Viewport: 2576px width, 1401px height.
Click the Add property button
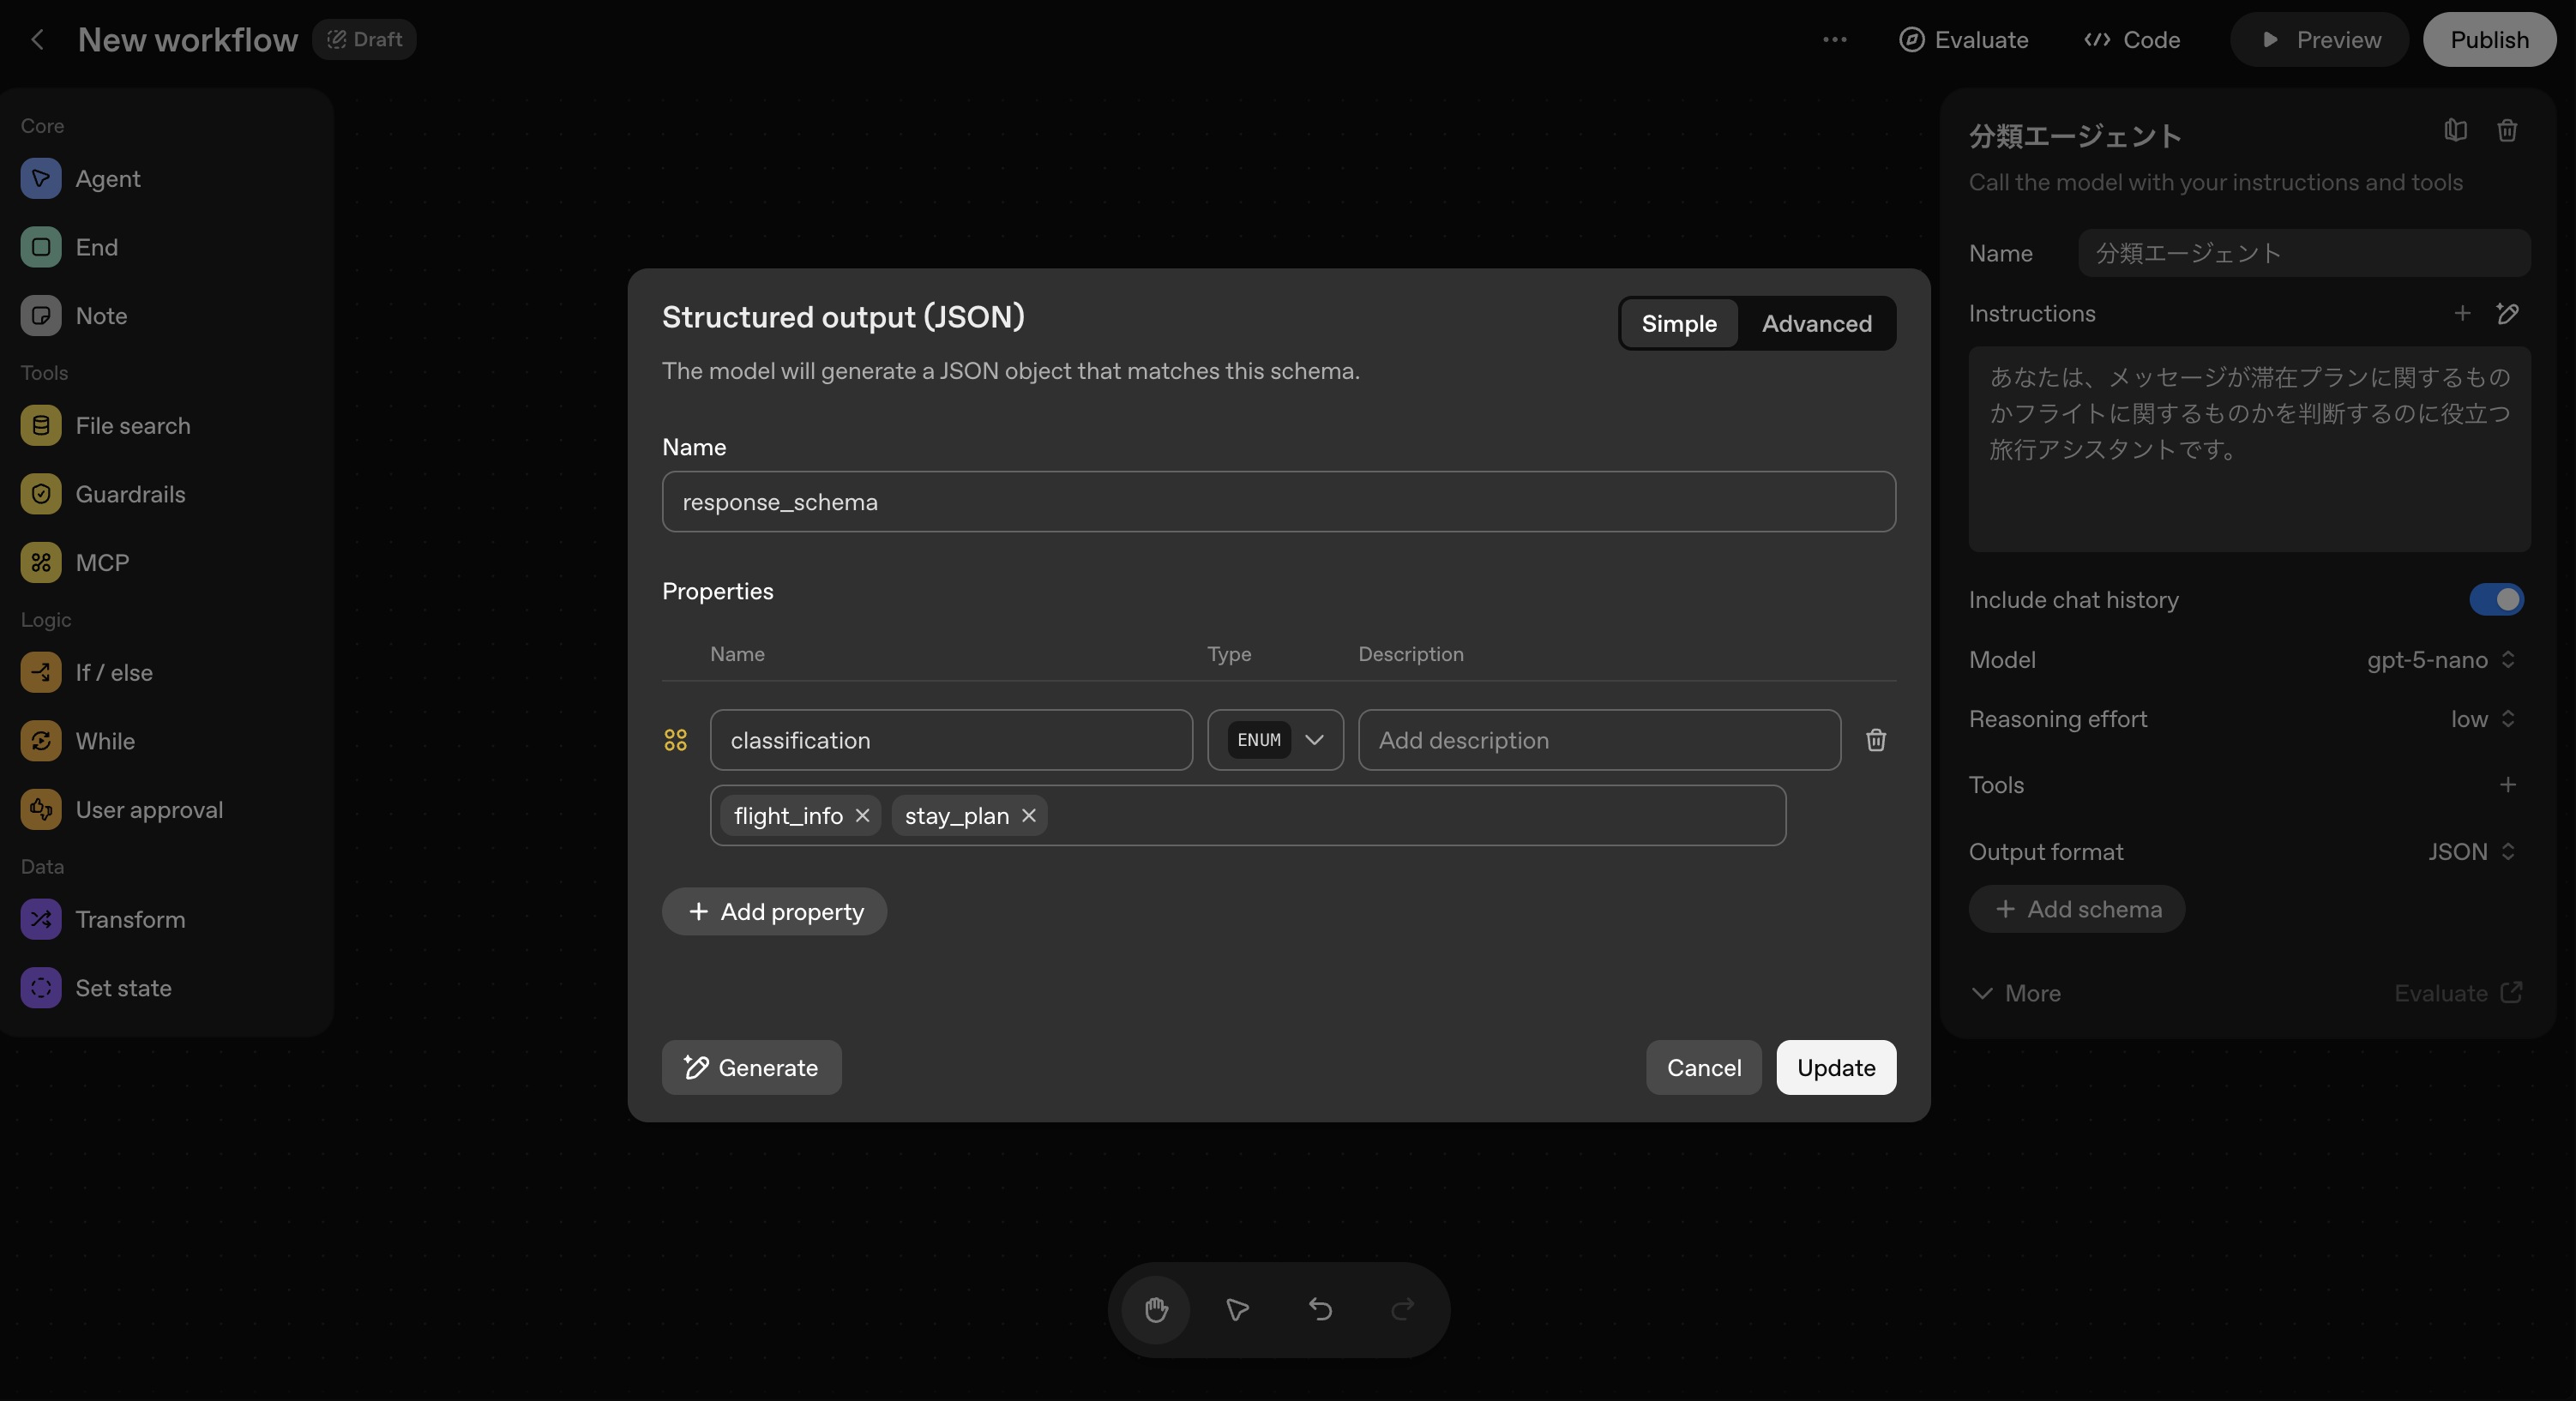tap(774, 912)
